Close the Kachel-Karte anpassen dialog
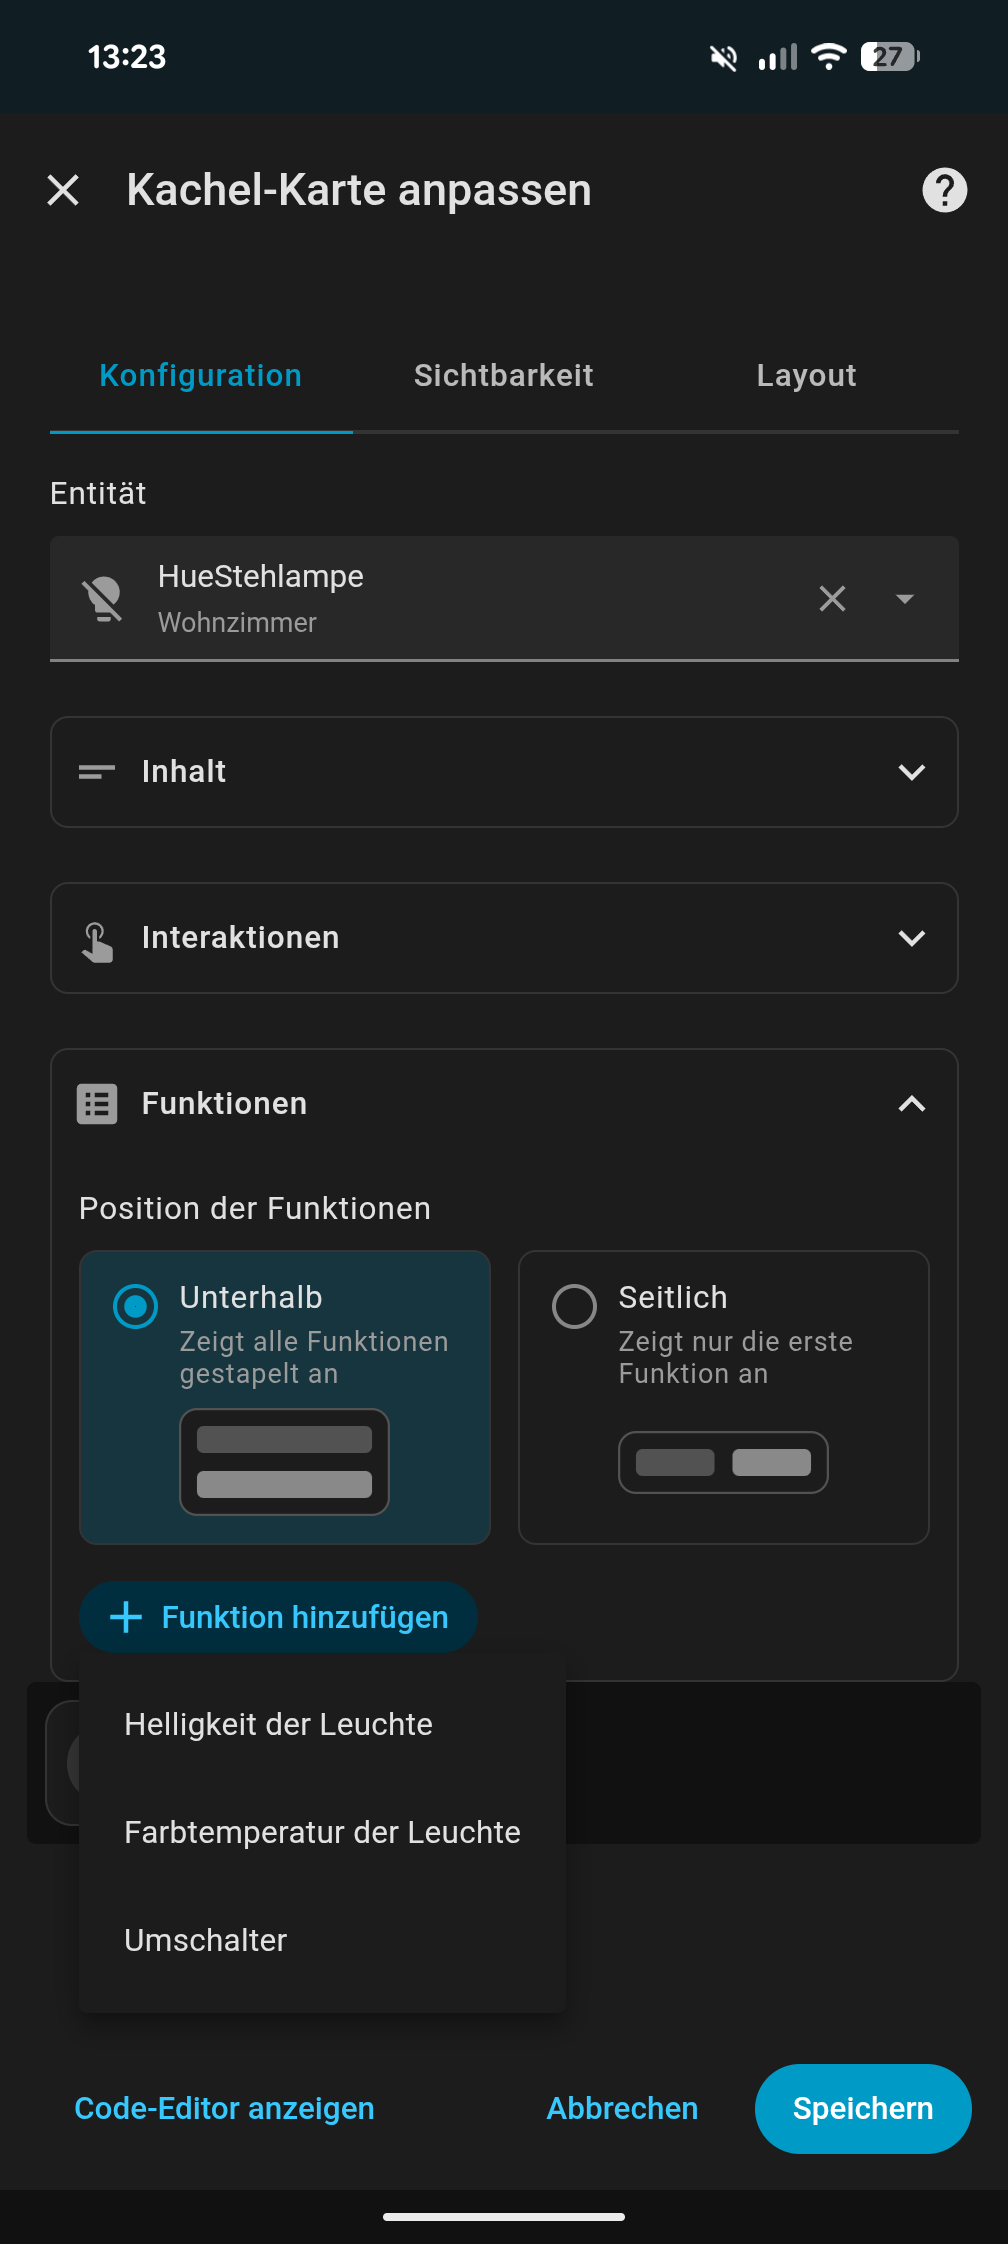The image size is (1008, 2244). [63, 190]
